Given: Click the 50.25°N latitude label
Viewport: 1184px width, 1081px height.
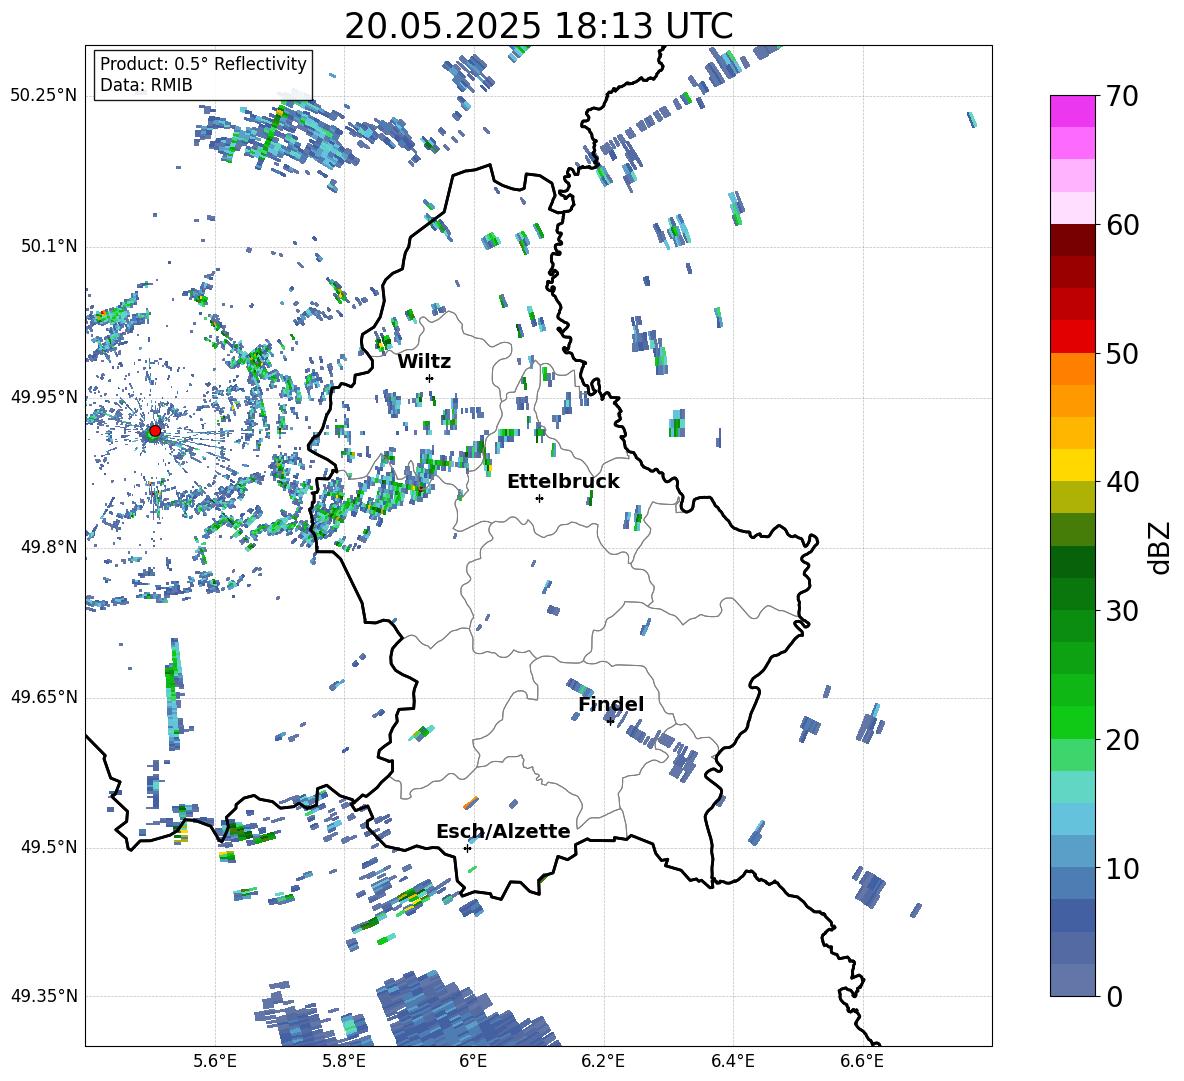Looking at the screenshot, I should point(44,95).
